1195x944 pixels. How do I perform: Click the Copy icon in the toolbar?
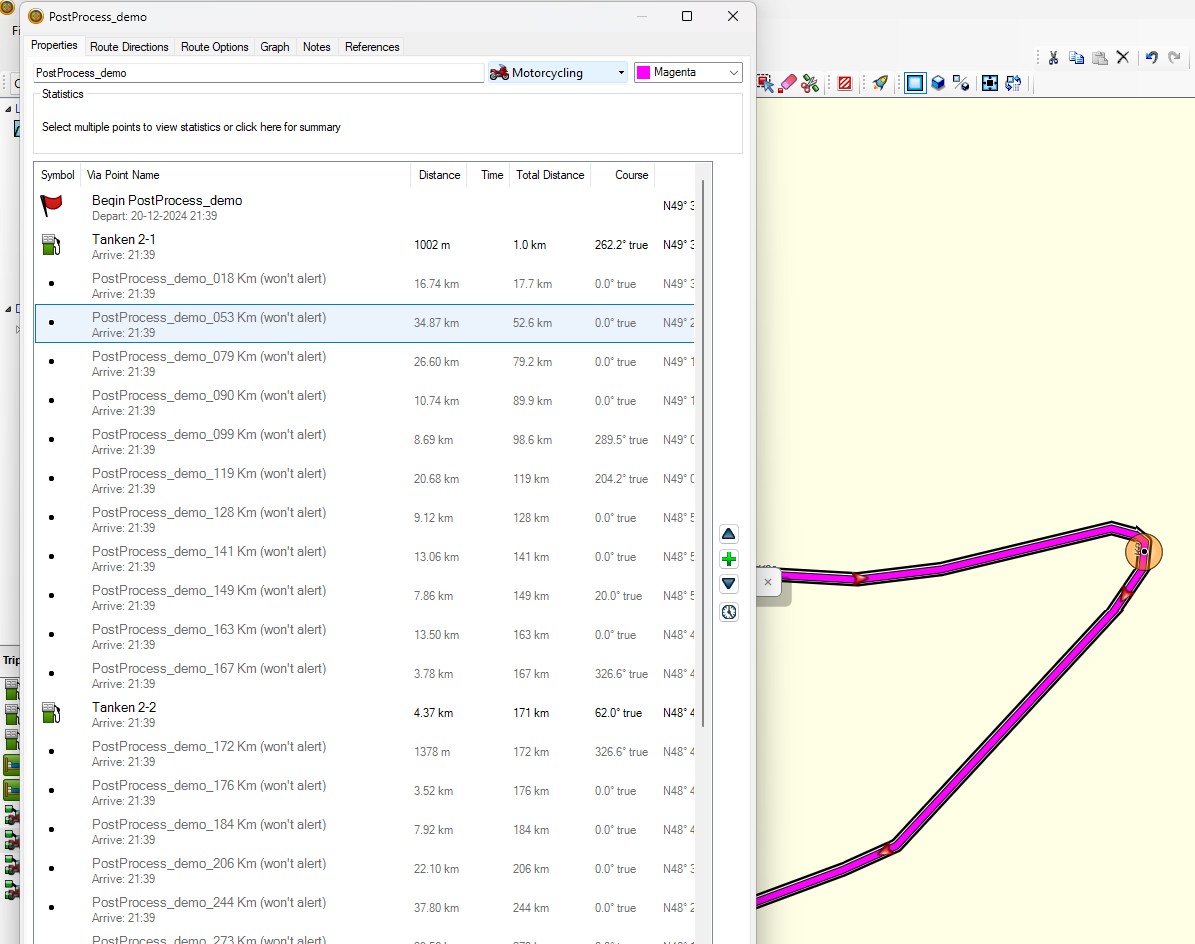coord(1076,57)
